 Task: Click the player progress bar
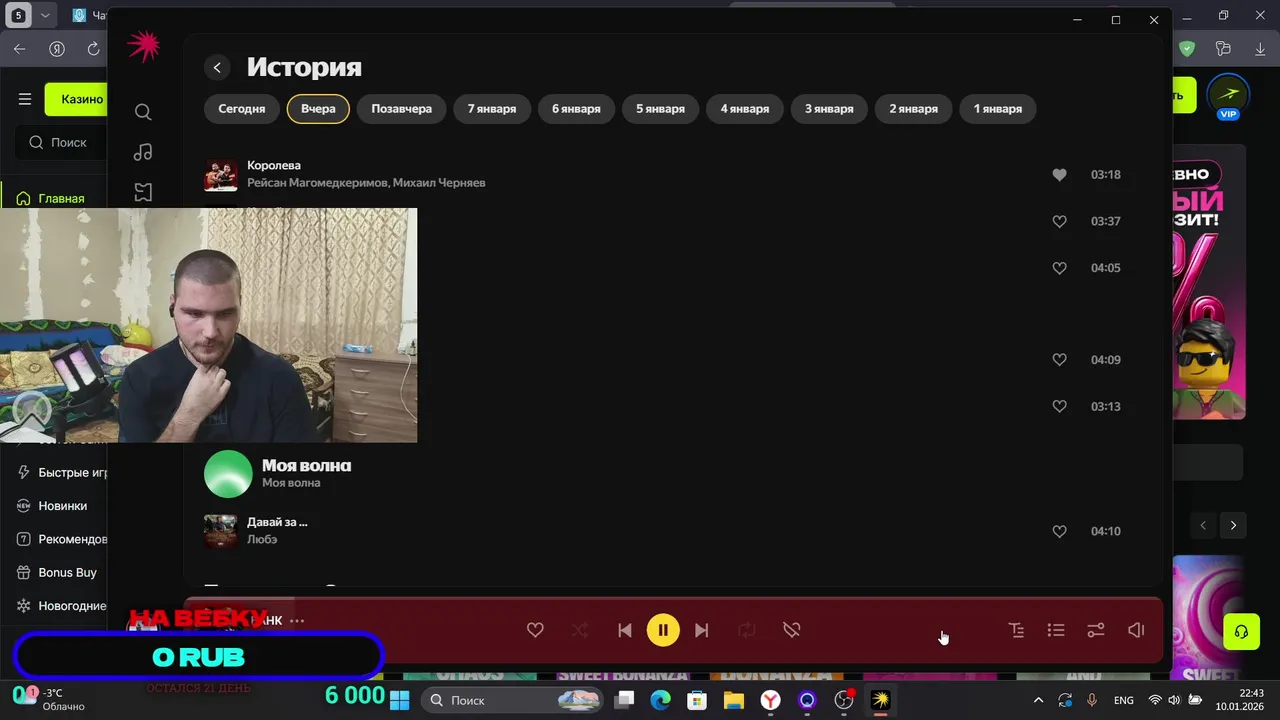click(x=673, y=599)
